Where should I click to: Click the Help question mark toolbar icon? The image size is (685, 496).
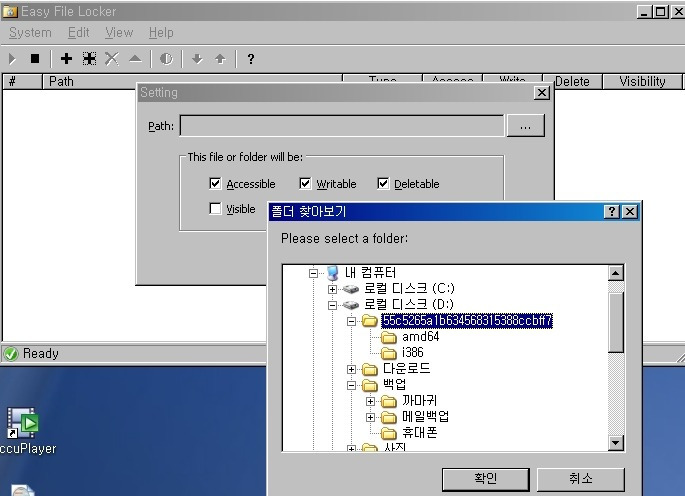251,59
